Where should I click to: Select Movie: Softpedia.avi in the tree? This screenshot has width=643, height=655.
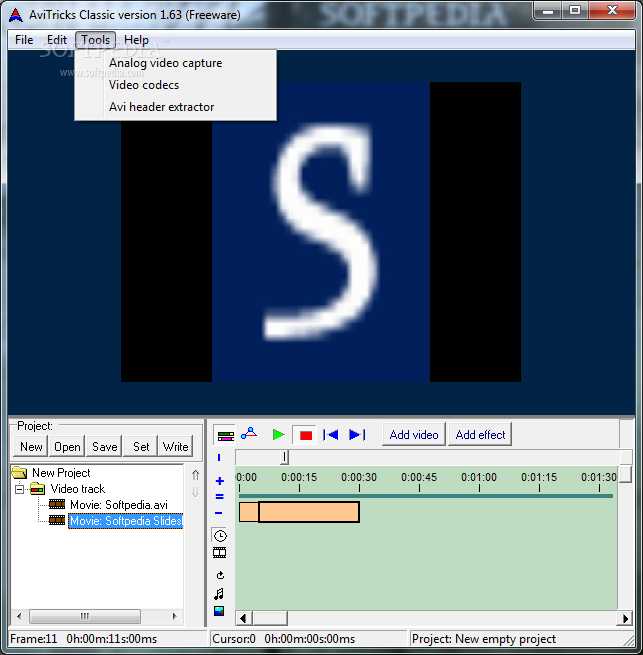(x=119, y=505)
